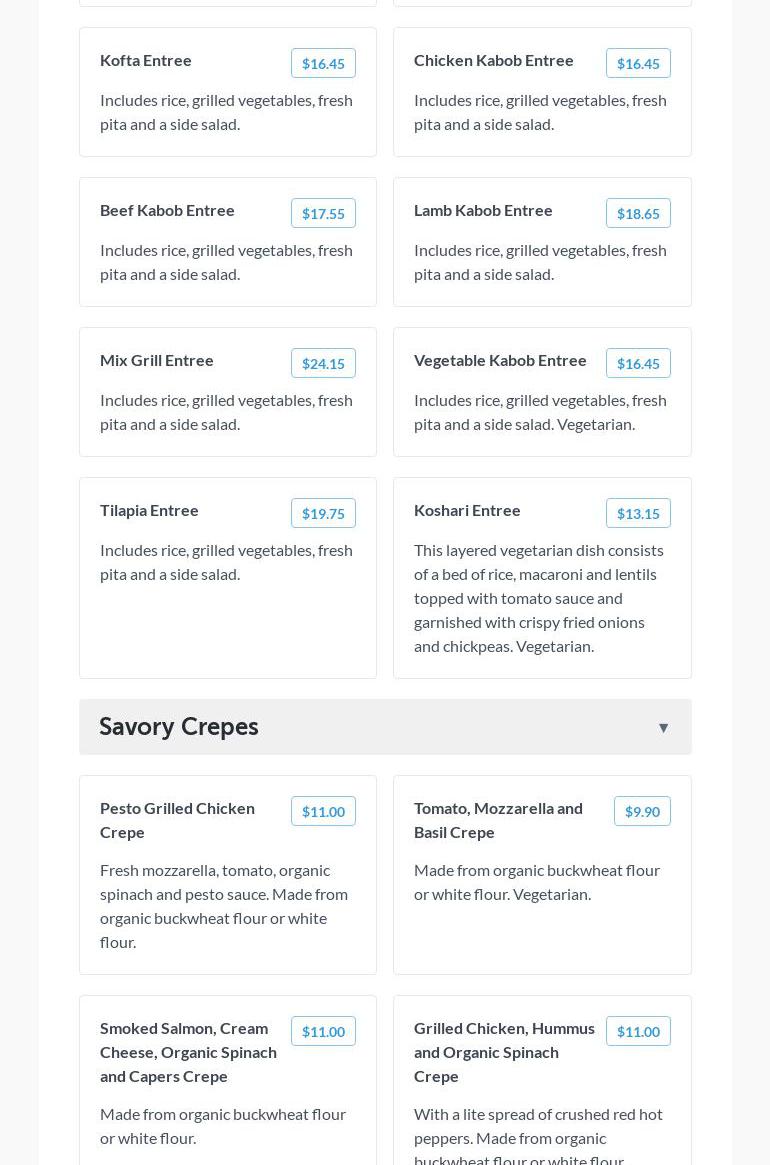Click the Koshari Entree $13.15 price
Viewport: 770px width, 1165px height.
coord(638,513)
